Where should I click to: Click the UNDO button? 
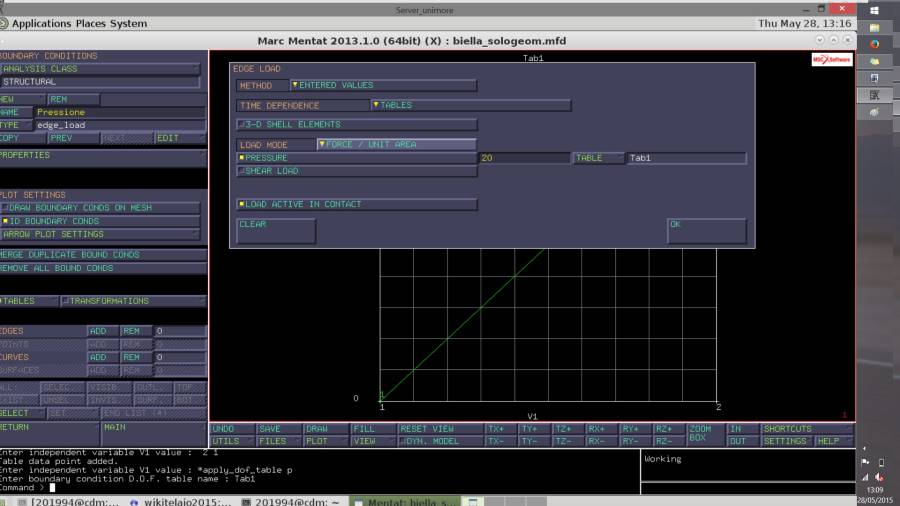(232, 429)
